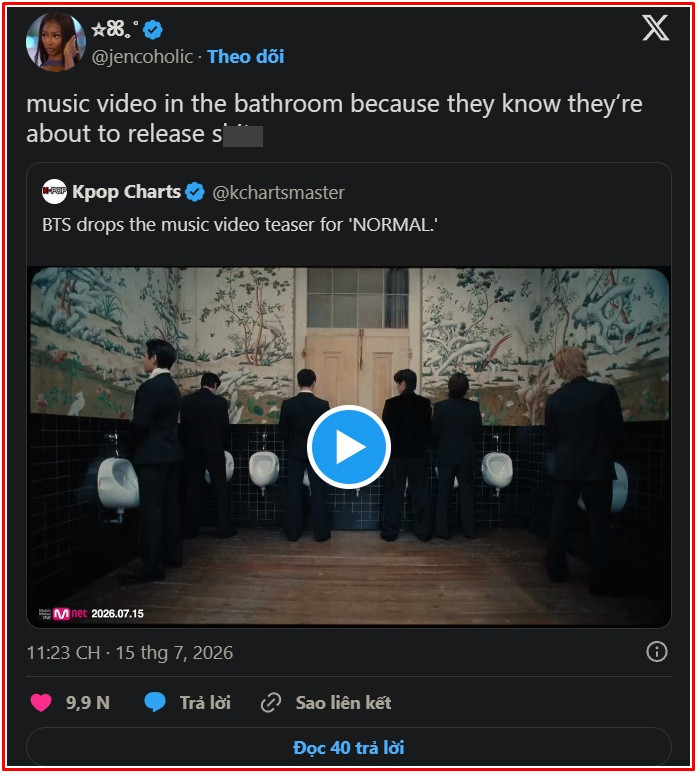Open Đọc 40 trả lời replies
Viewport: 697px width, 773px height.
click(x=348, y=747)
